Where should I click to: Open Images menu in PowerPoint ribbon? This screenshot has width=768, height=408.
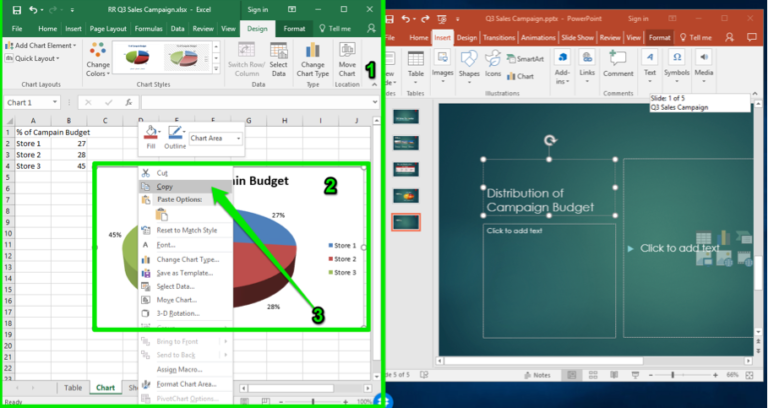[442, 64]
